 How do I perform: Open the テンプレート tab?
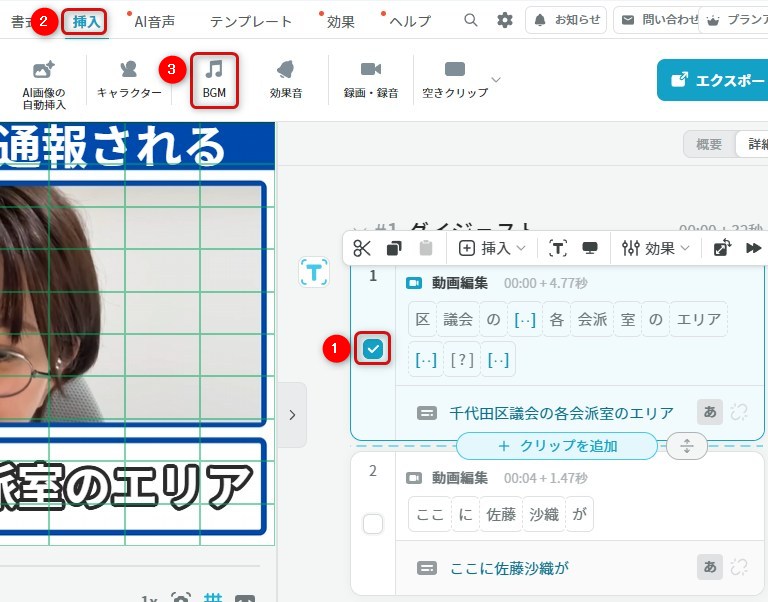click(x=251, y=21)
